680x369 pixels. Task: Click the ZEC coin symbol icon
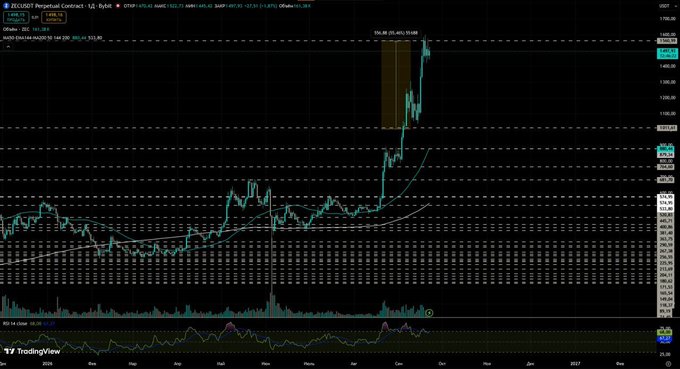(6, 6)
